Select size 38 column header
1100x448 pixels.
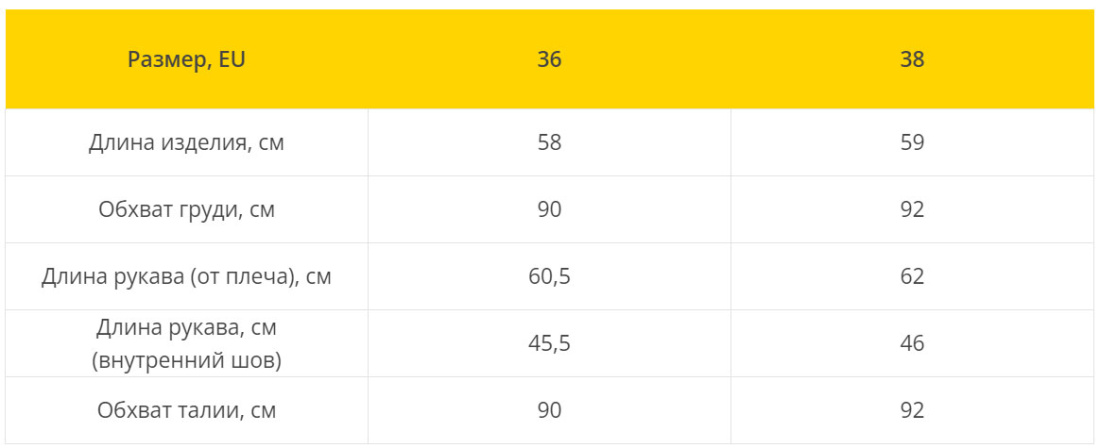[x=912, y=60]
